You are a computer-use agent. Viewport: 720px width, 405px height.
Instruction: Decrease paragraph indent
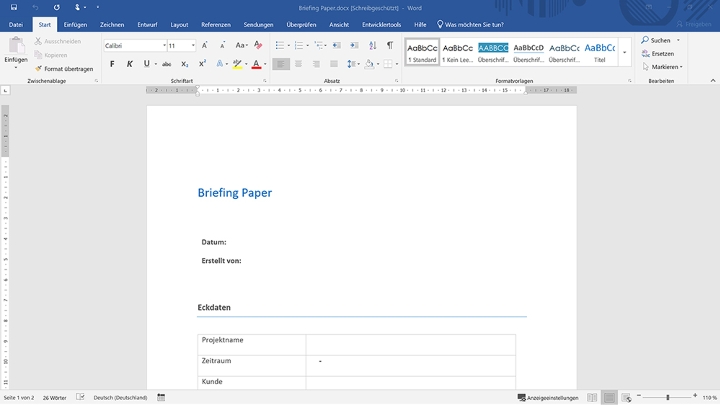coord(337,45)
